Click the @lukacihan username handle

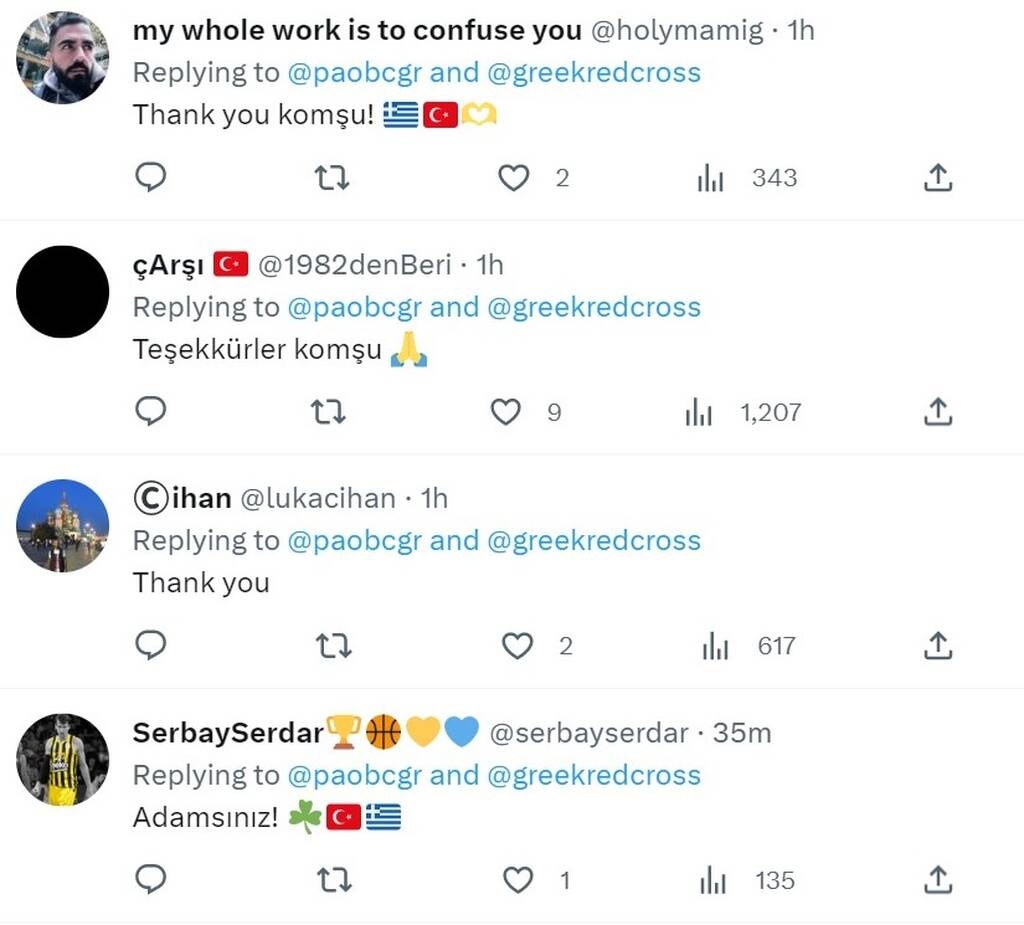click(x=318, y=498)
